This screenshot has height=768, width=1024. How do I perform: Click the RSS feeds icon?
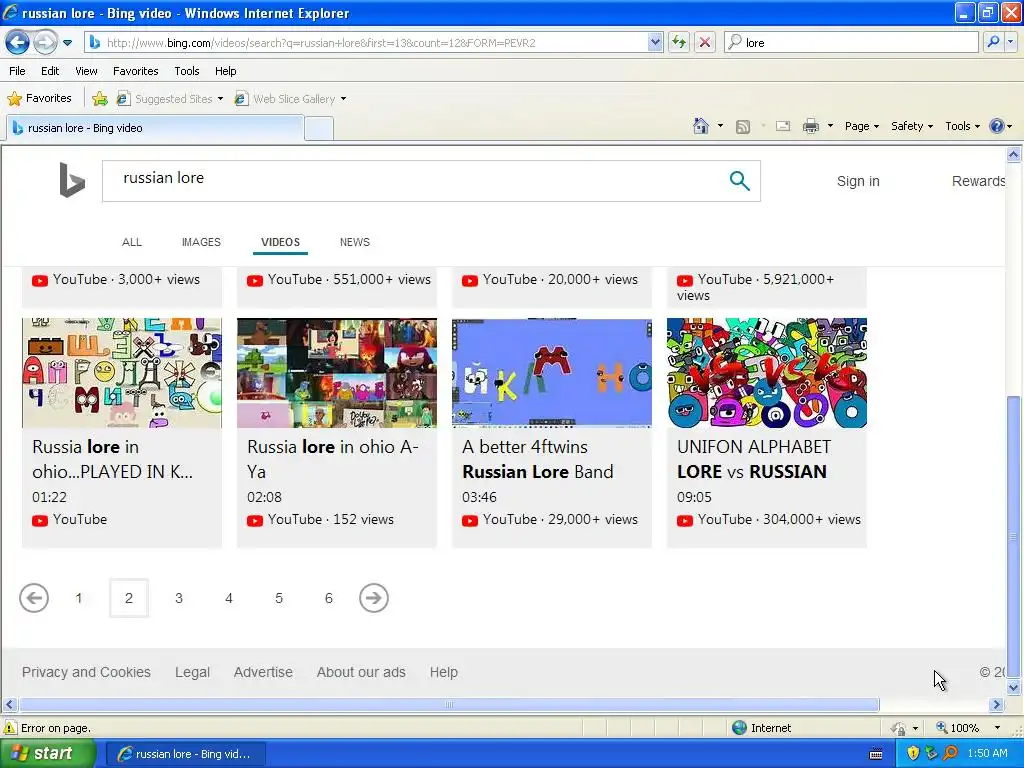pos(743,127)
